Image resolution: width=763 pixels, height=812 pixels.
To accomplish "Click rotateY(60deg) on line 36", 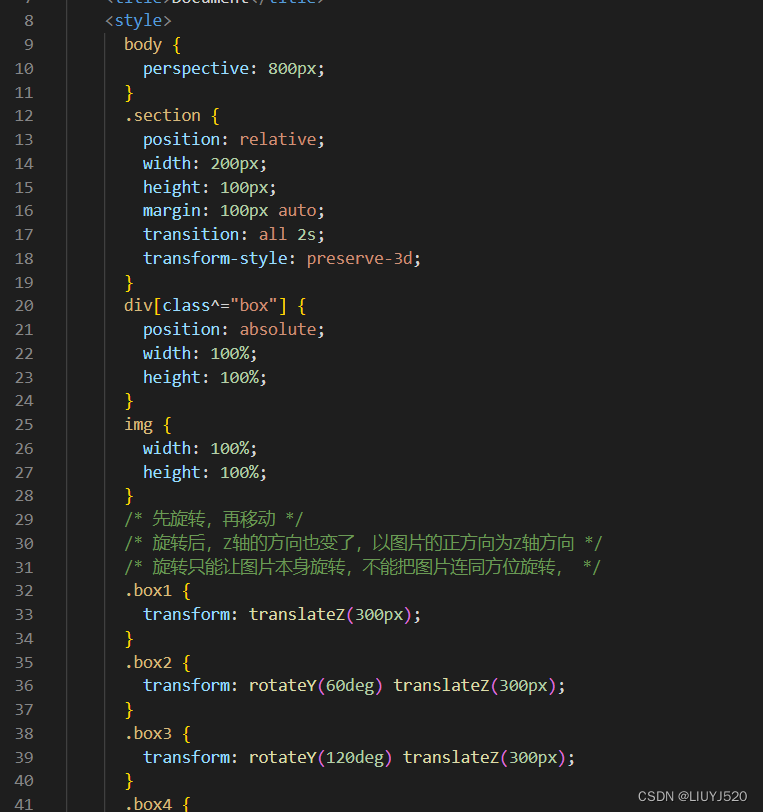I will [x=315, y=686].
